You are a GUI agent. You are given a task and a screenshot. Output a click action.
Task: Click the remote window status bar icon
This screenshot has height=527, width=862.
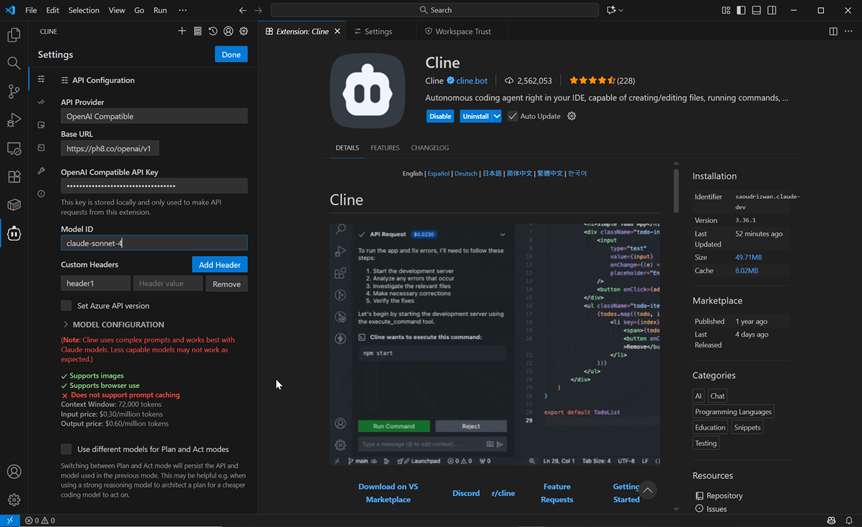pos(9,520)
